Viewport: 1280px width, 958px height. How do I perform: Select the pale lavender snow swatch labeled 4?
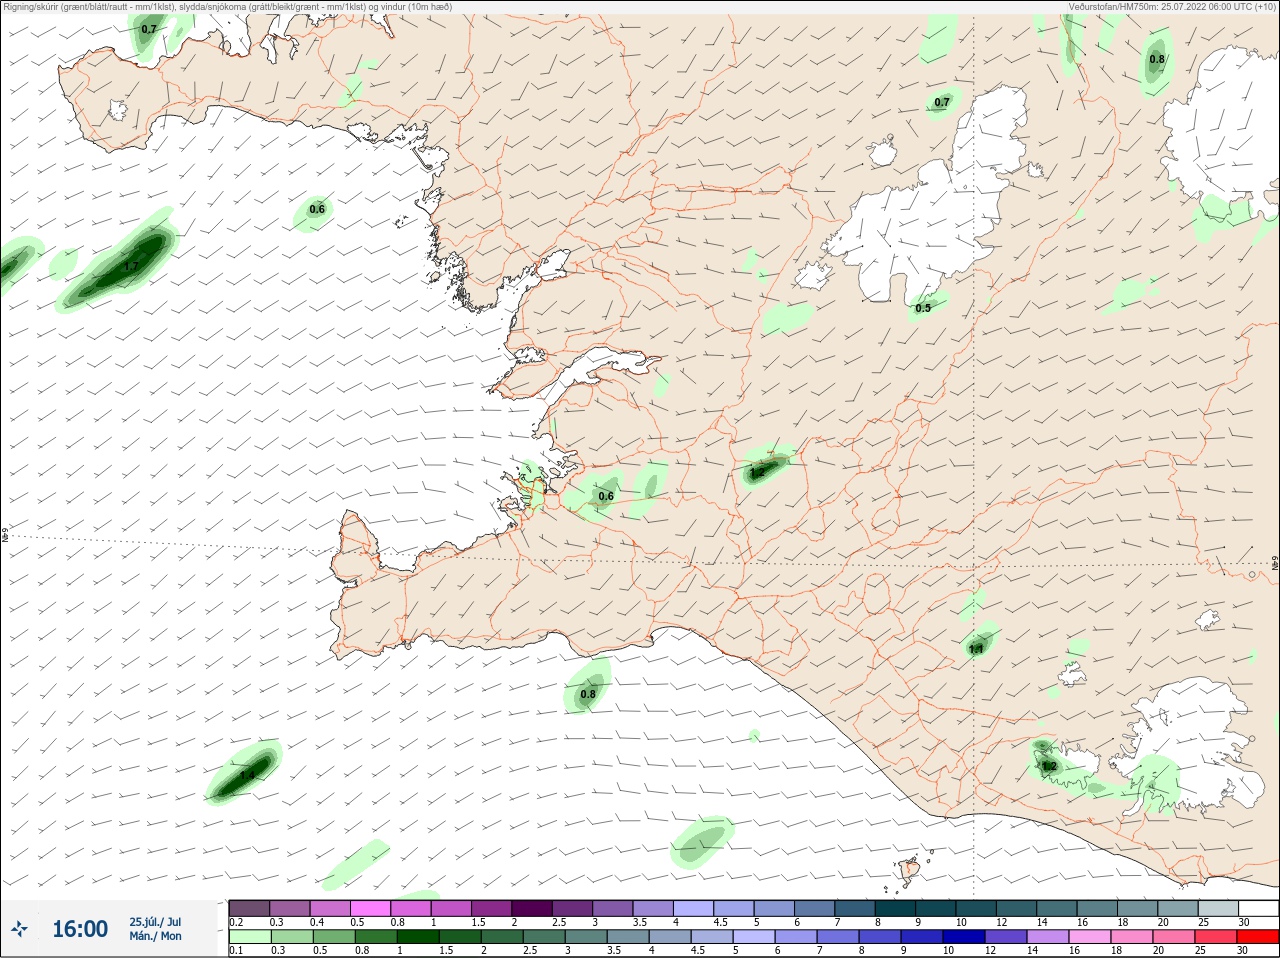[693, 908]
